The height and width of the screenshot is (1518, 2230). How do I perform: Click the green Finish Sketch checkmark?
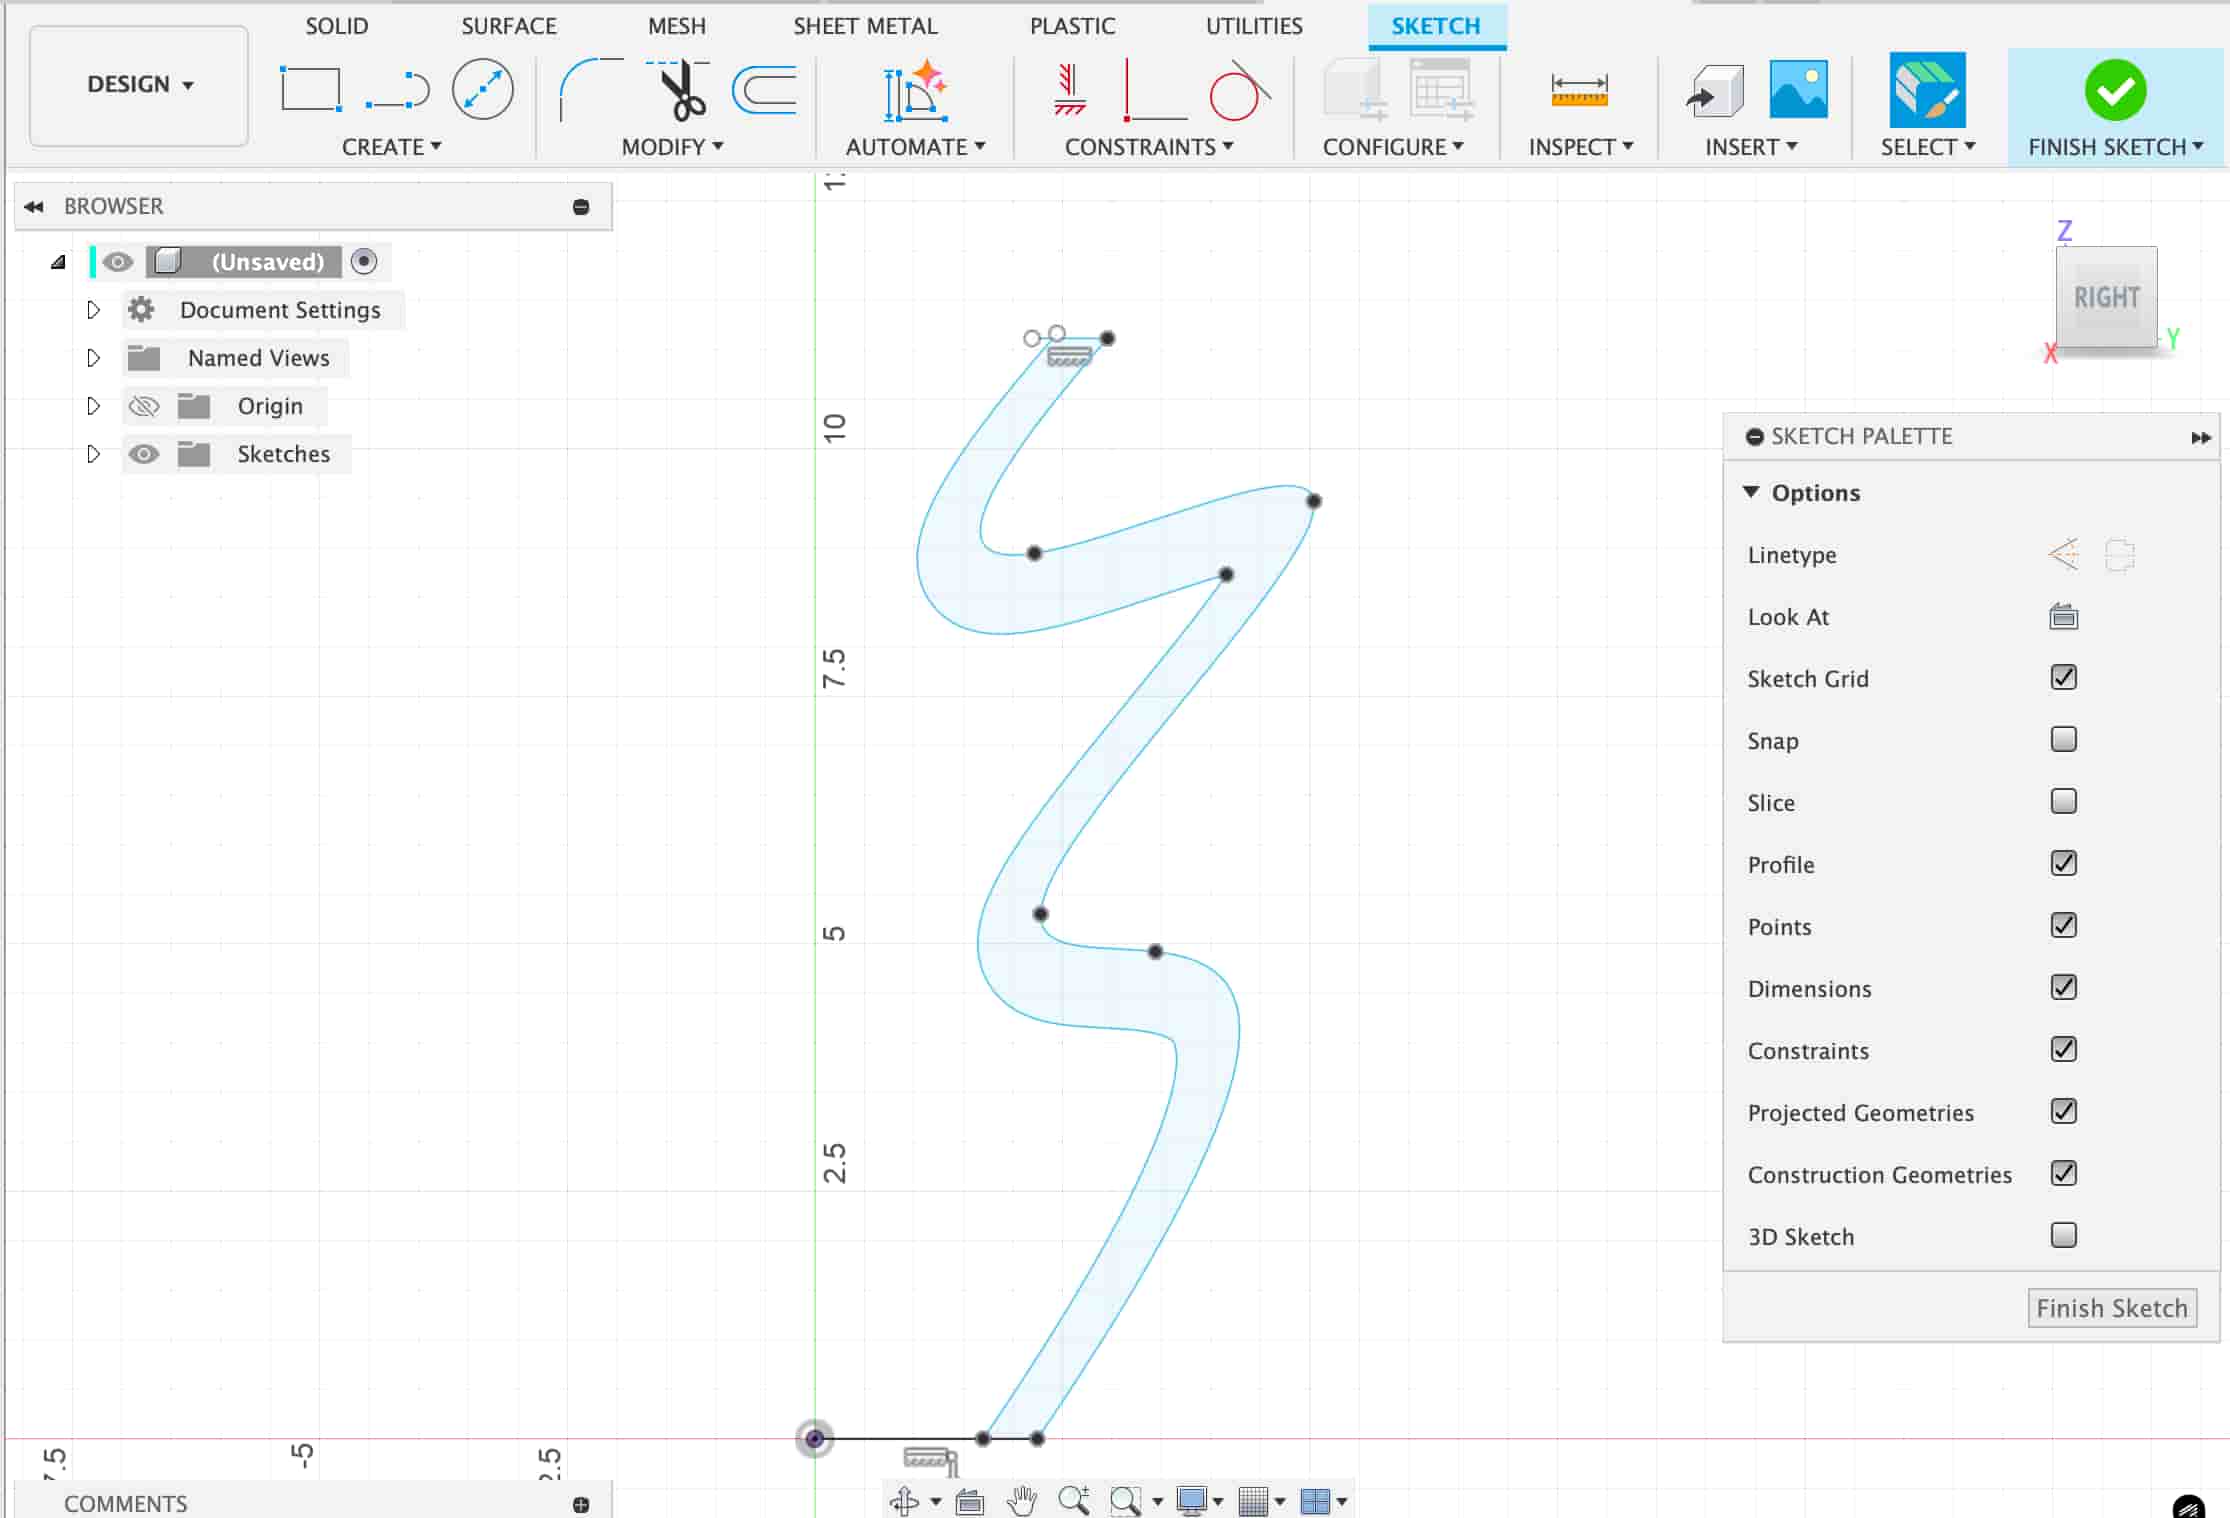(x=2115, y=89)
